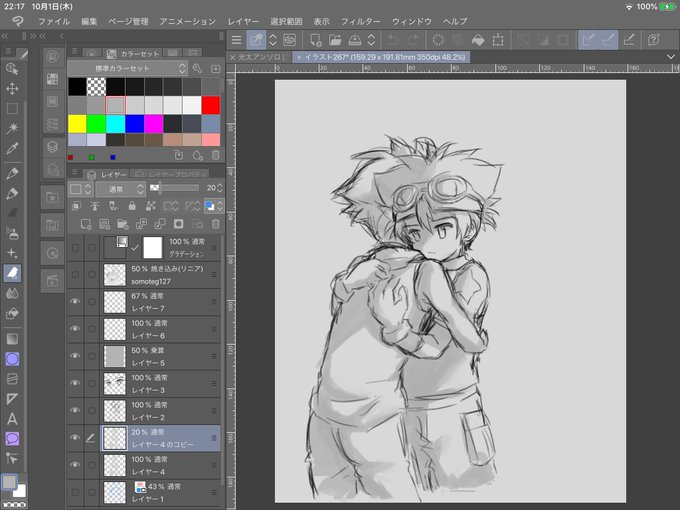Open the blending mode 通常 dropdown
680x510 pixels.
tap(120, 189)
